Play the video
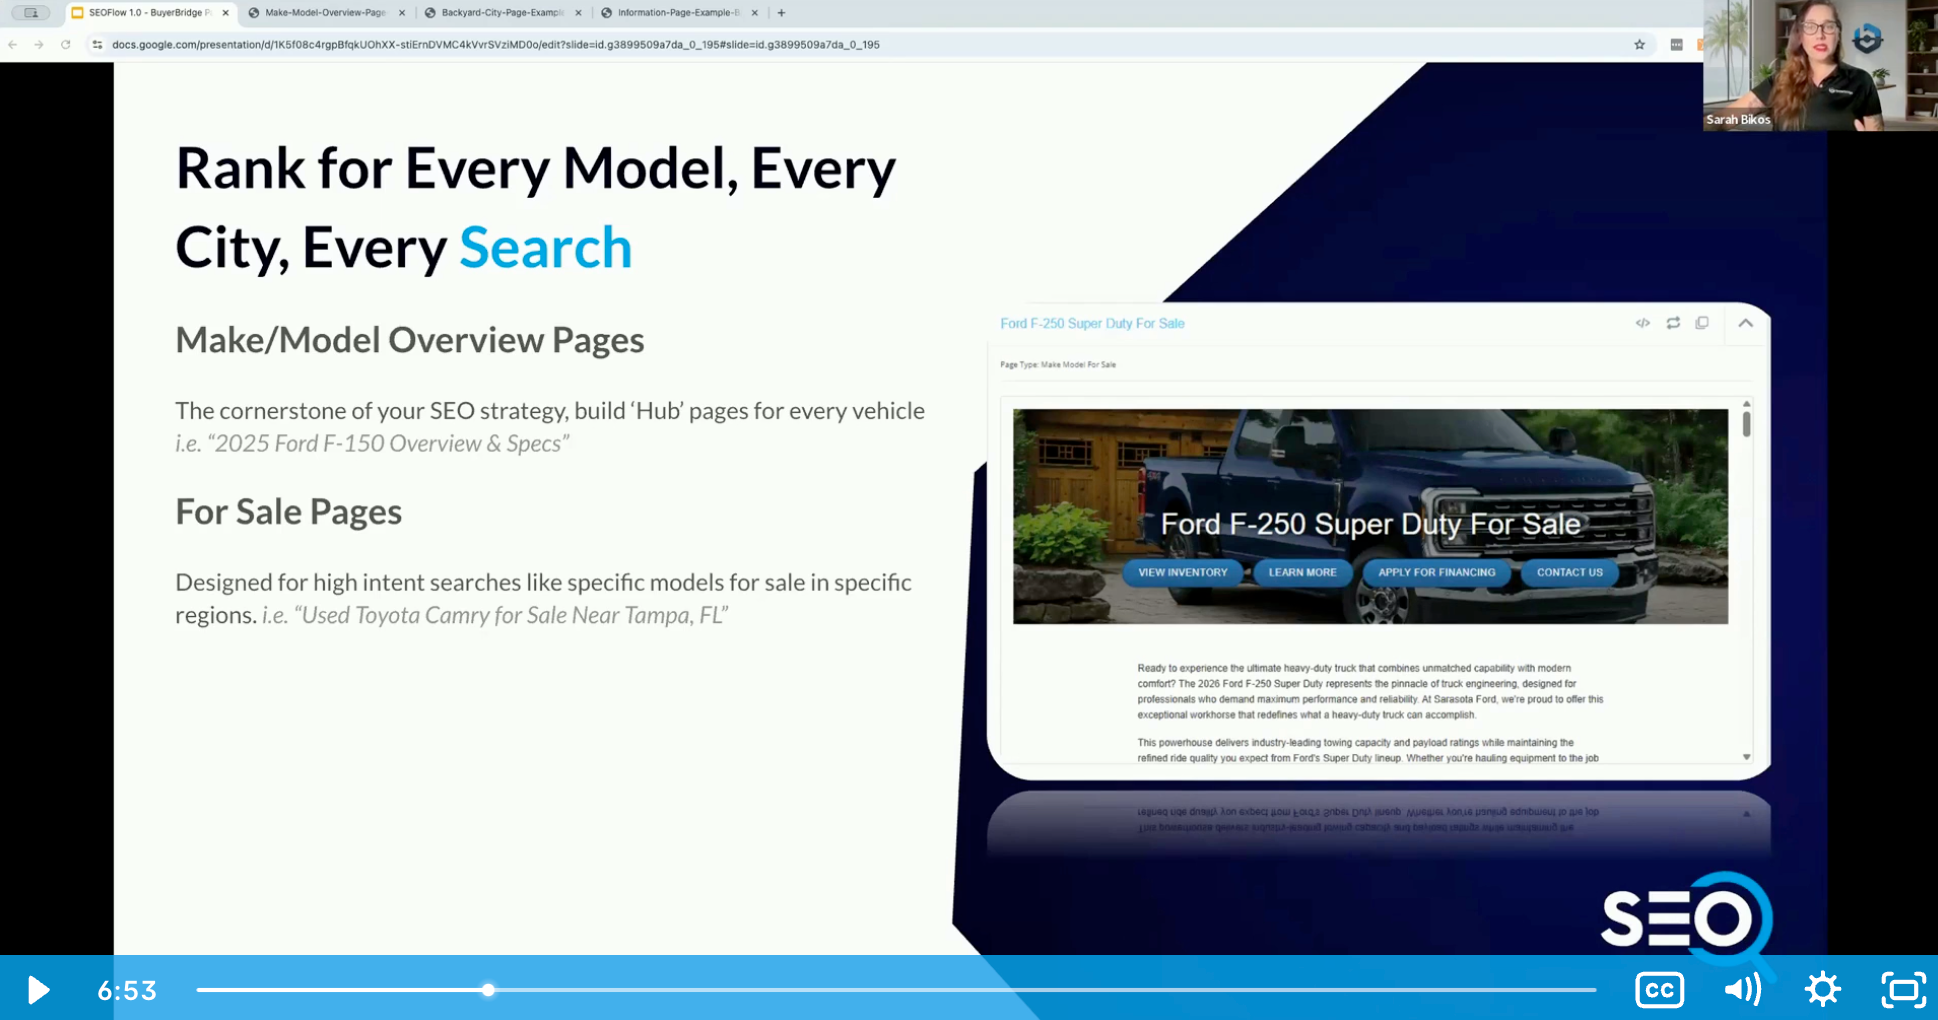The height and width of the screenshot is (1020, 1938). tap(38, 990)
